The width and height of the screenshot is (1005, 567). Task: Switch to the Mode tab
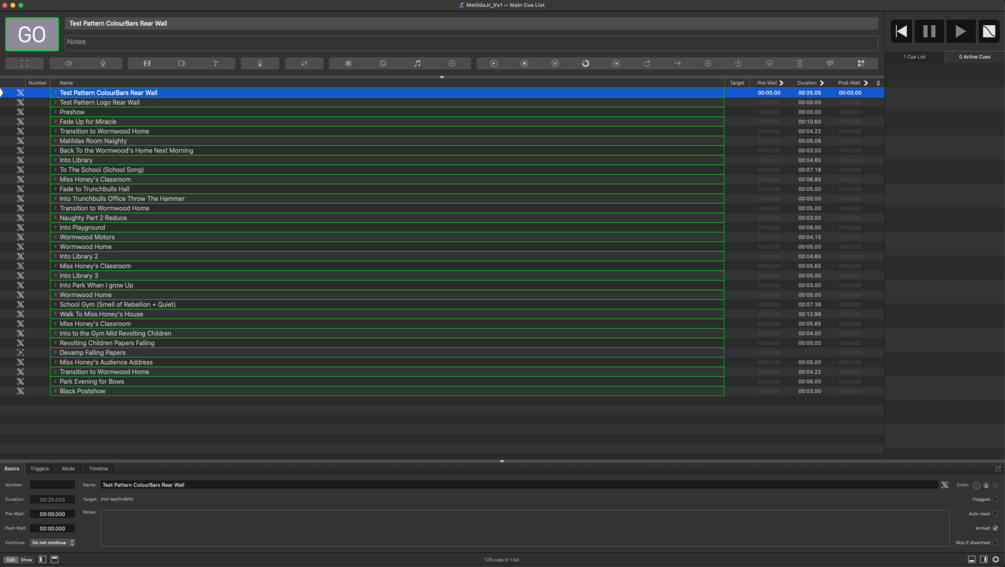68,468
